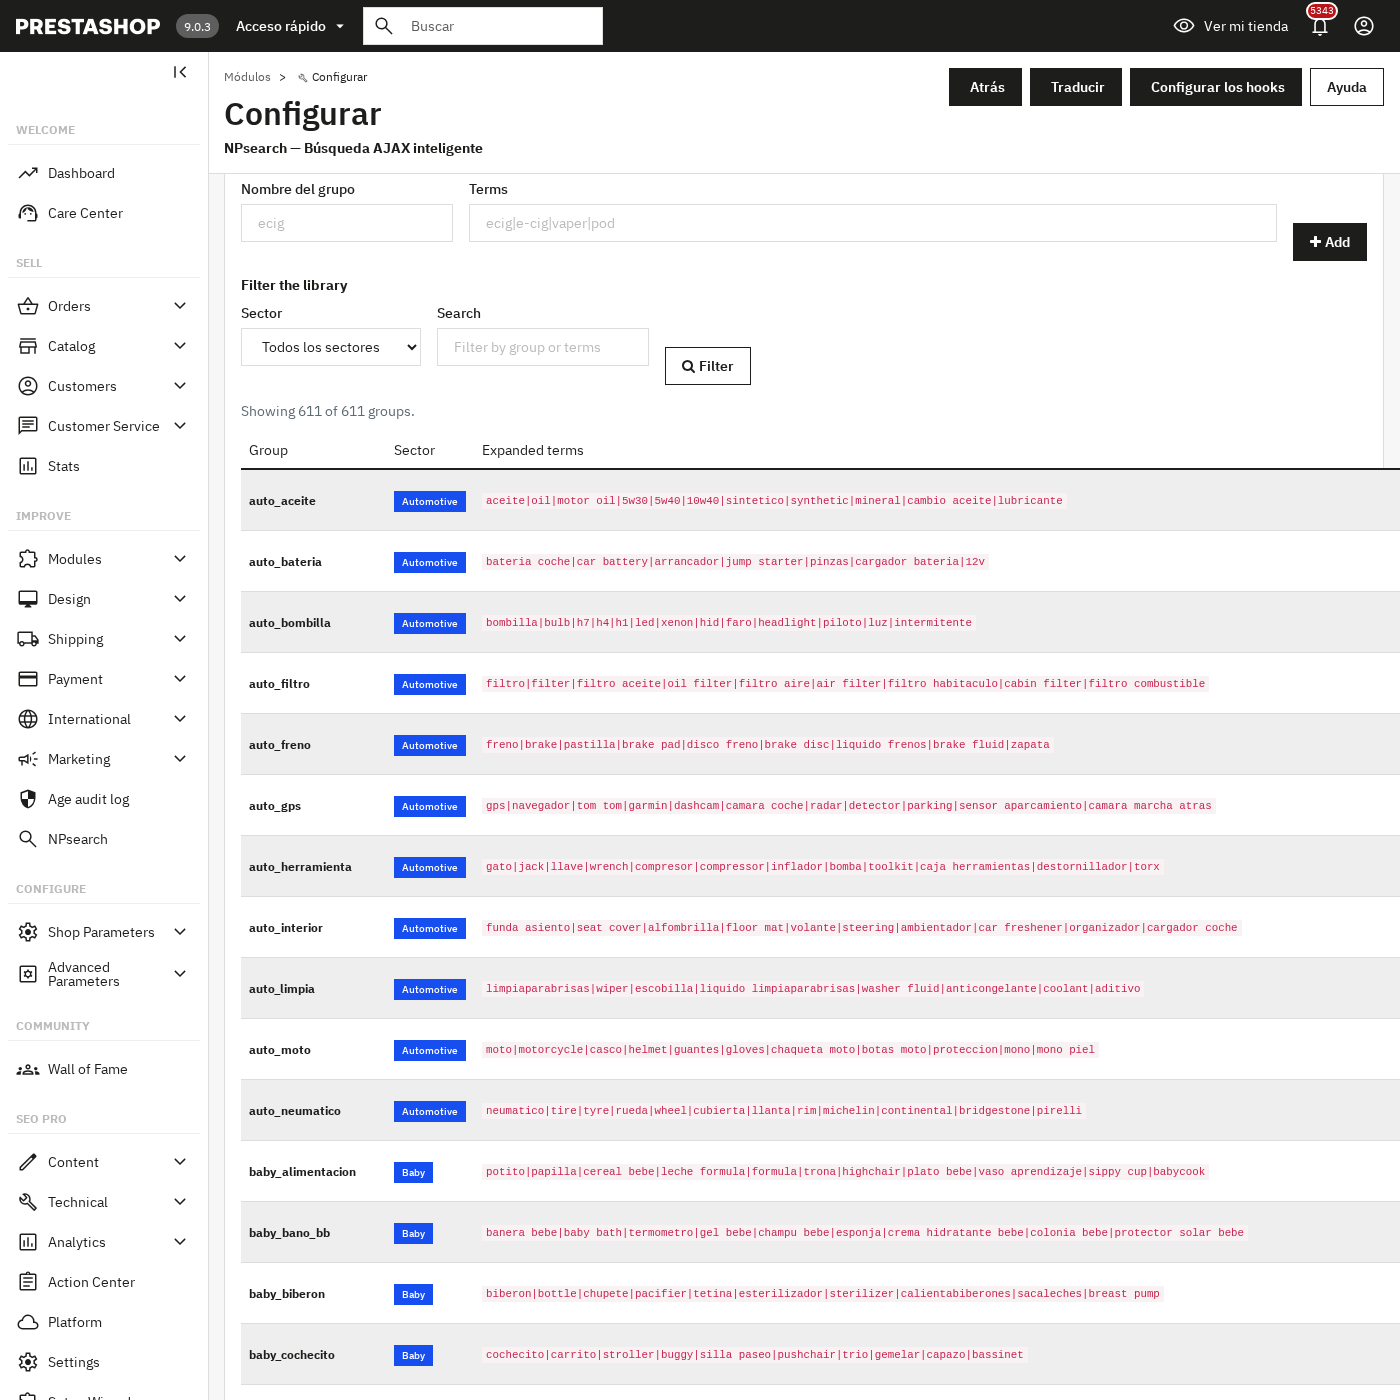The width and height of the screenshot is (1400, 1400).
Task: Expand the Customers menu chevron
Action: [x=180, y=386]
